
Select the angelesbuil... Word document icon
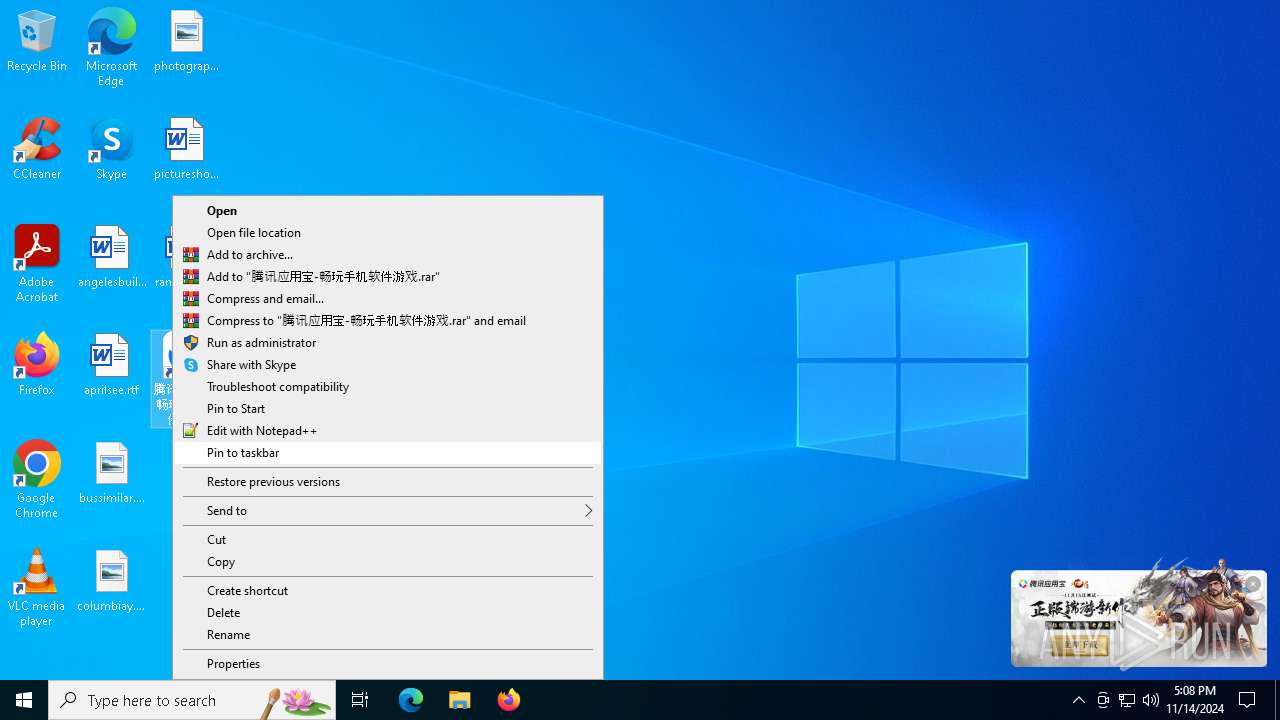pyautogui.click(x=111, y=257)
